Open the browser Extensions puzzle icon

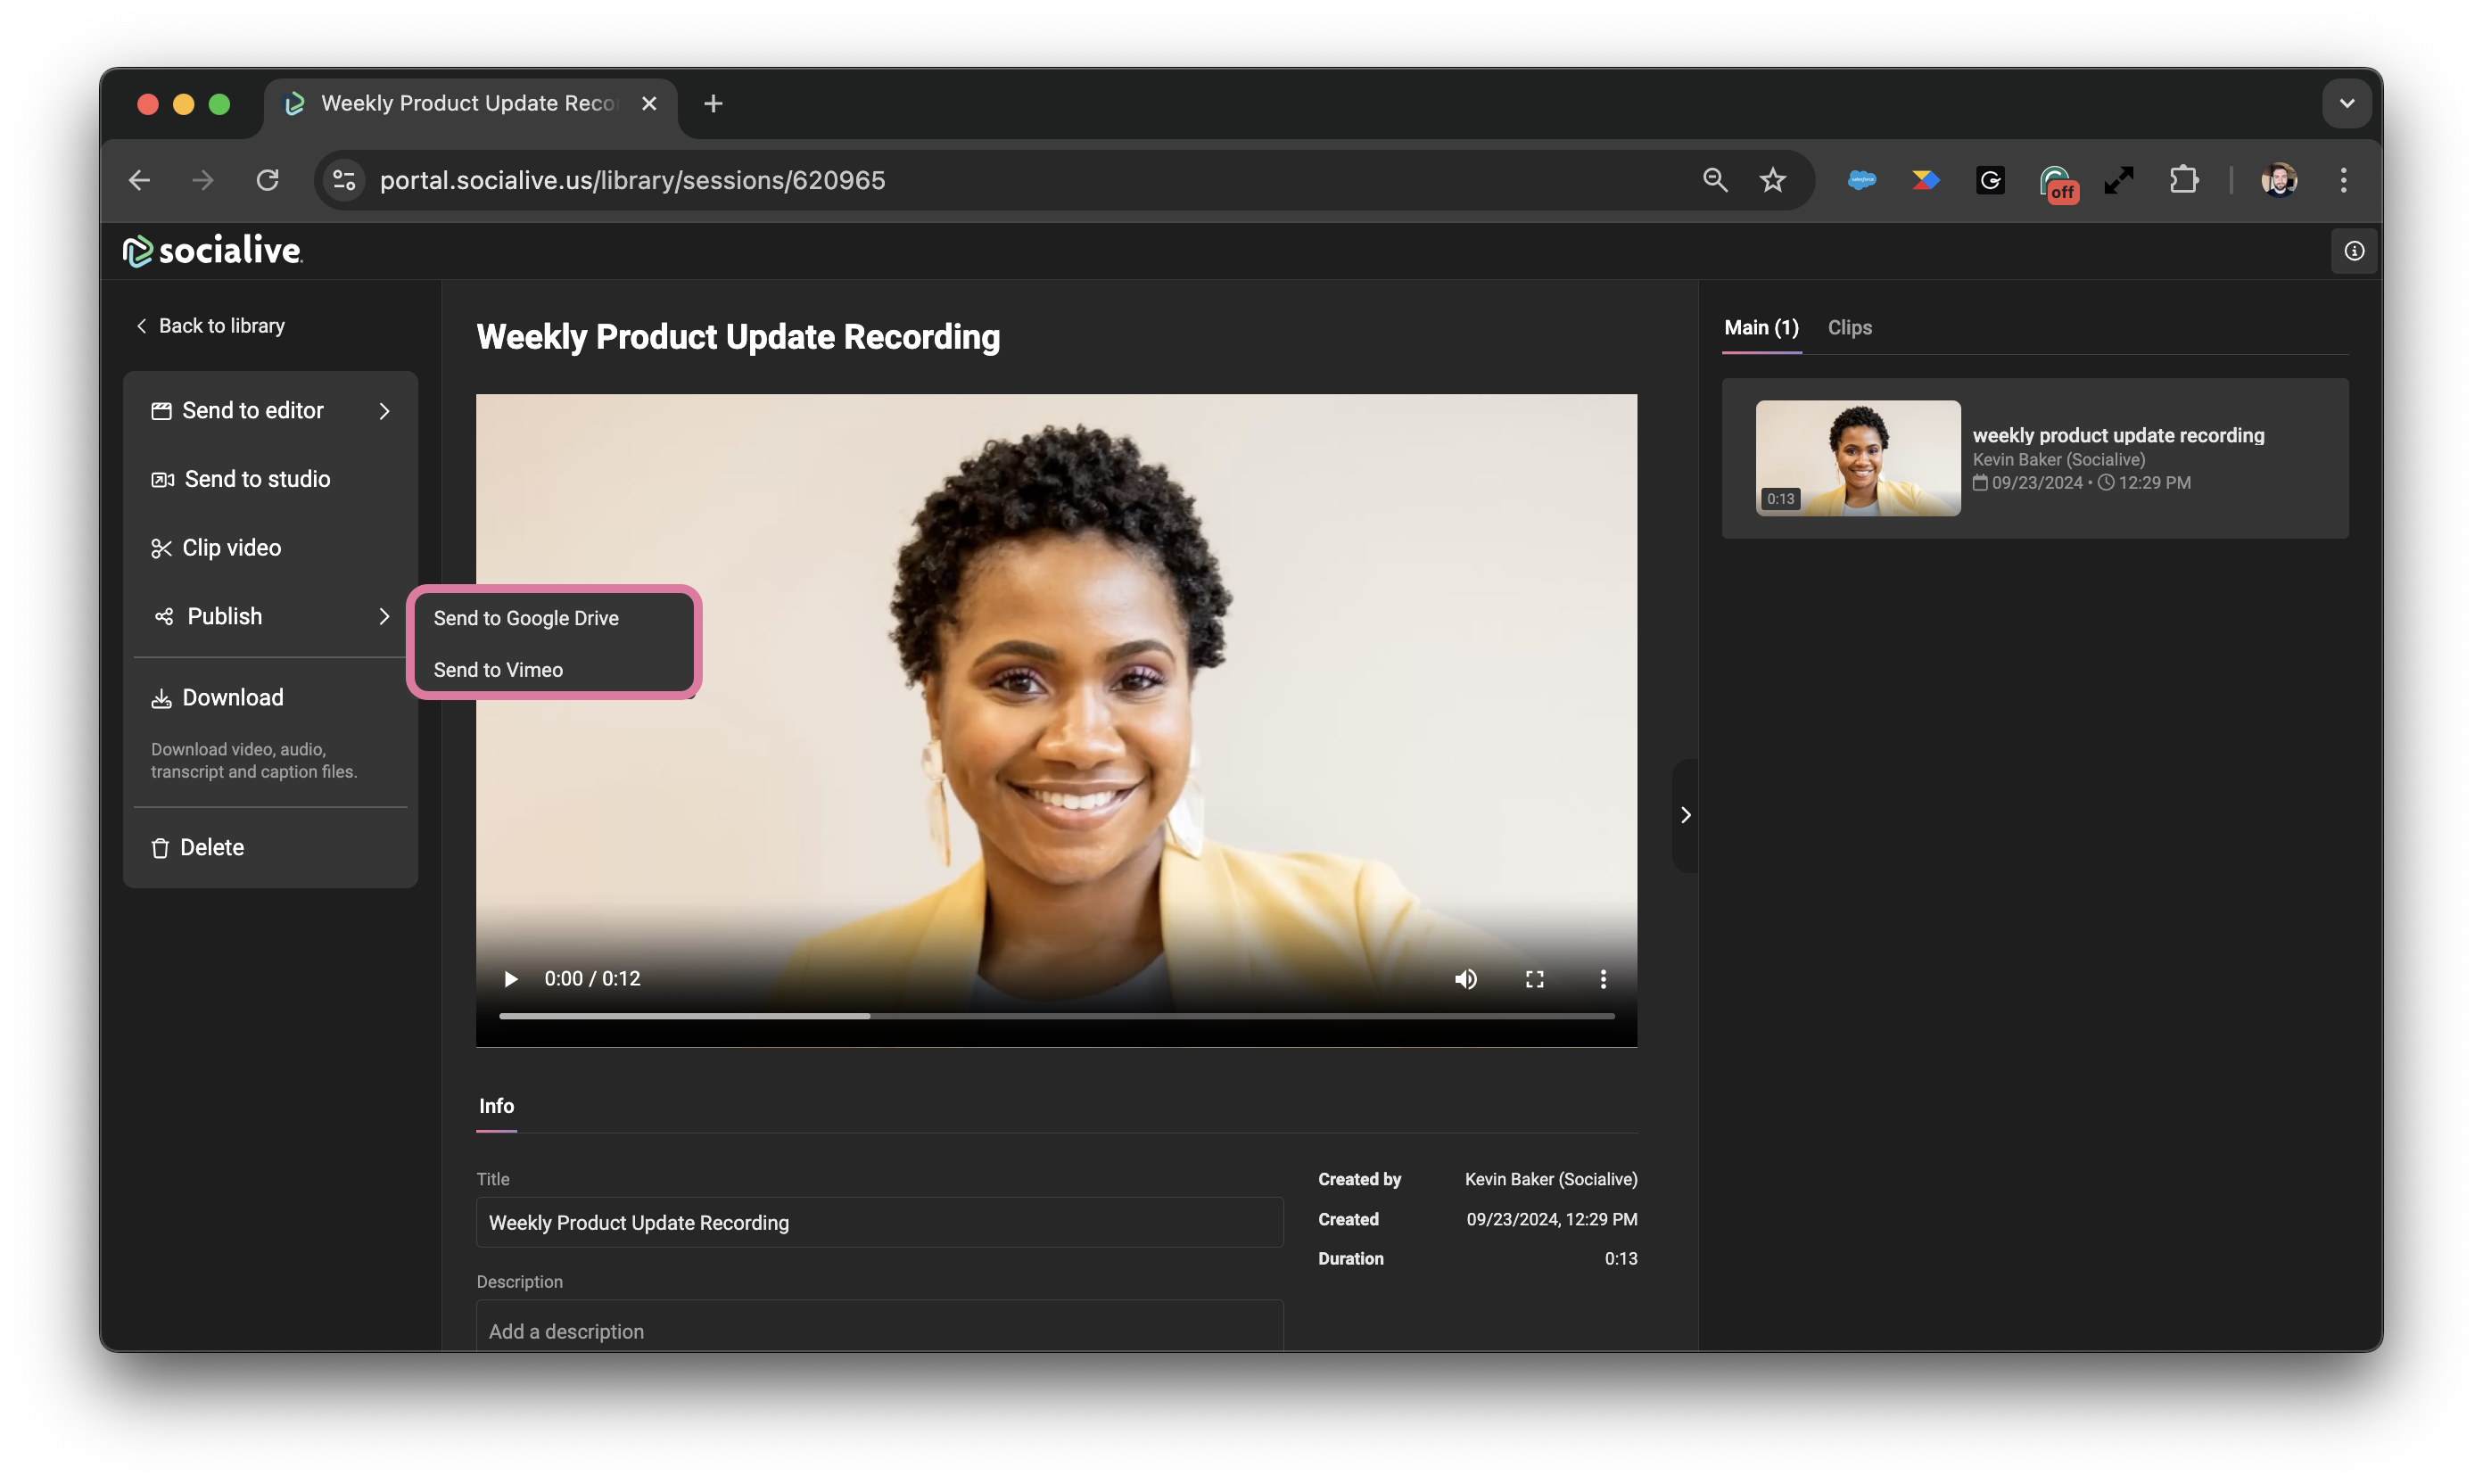click(x=2183, y=180)
